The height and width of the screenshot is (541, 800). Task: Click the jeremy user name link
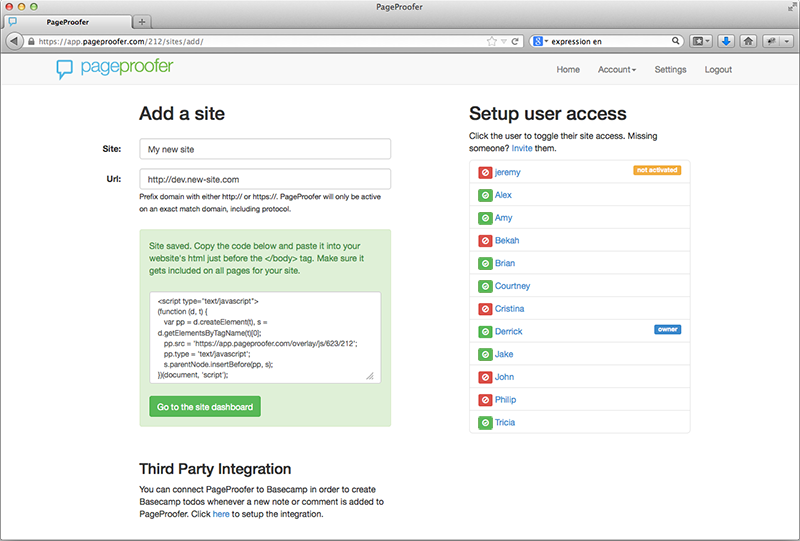508,173
